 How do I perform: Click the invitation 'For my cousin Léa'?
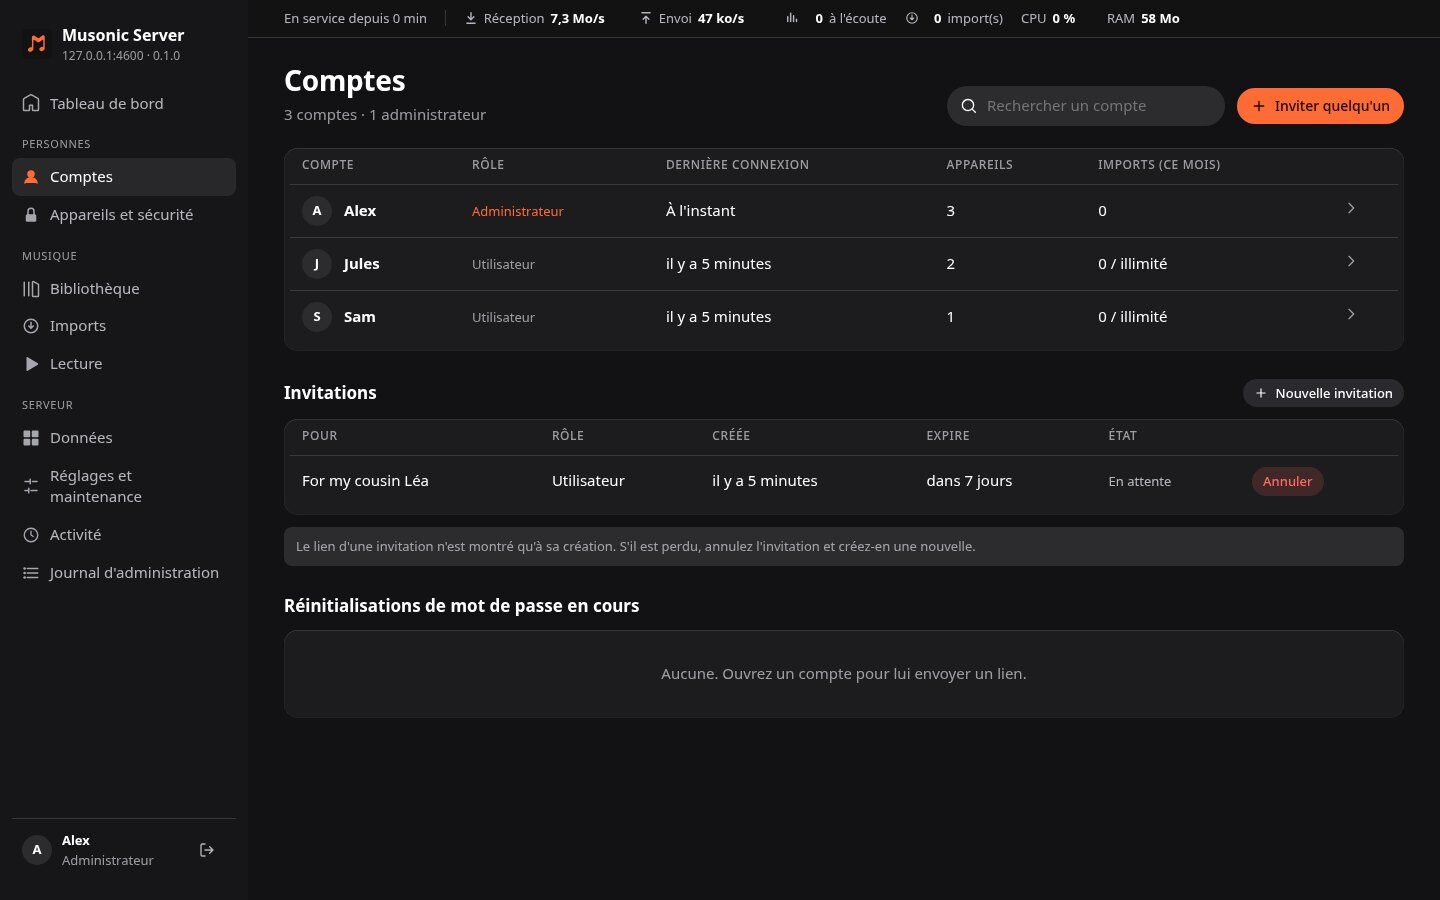point(365,481)
